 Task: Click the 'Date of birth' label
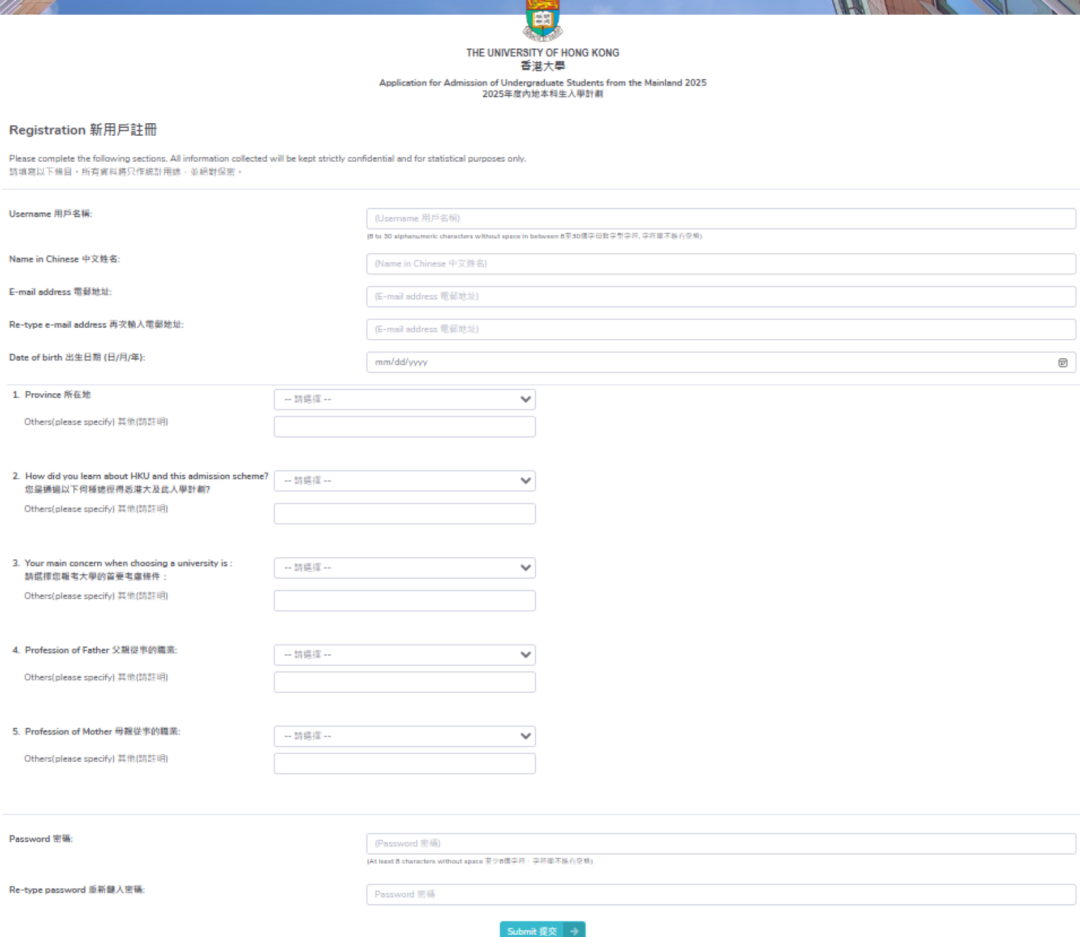77,358
